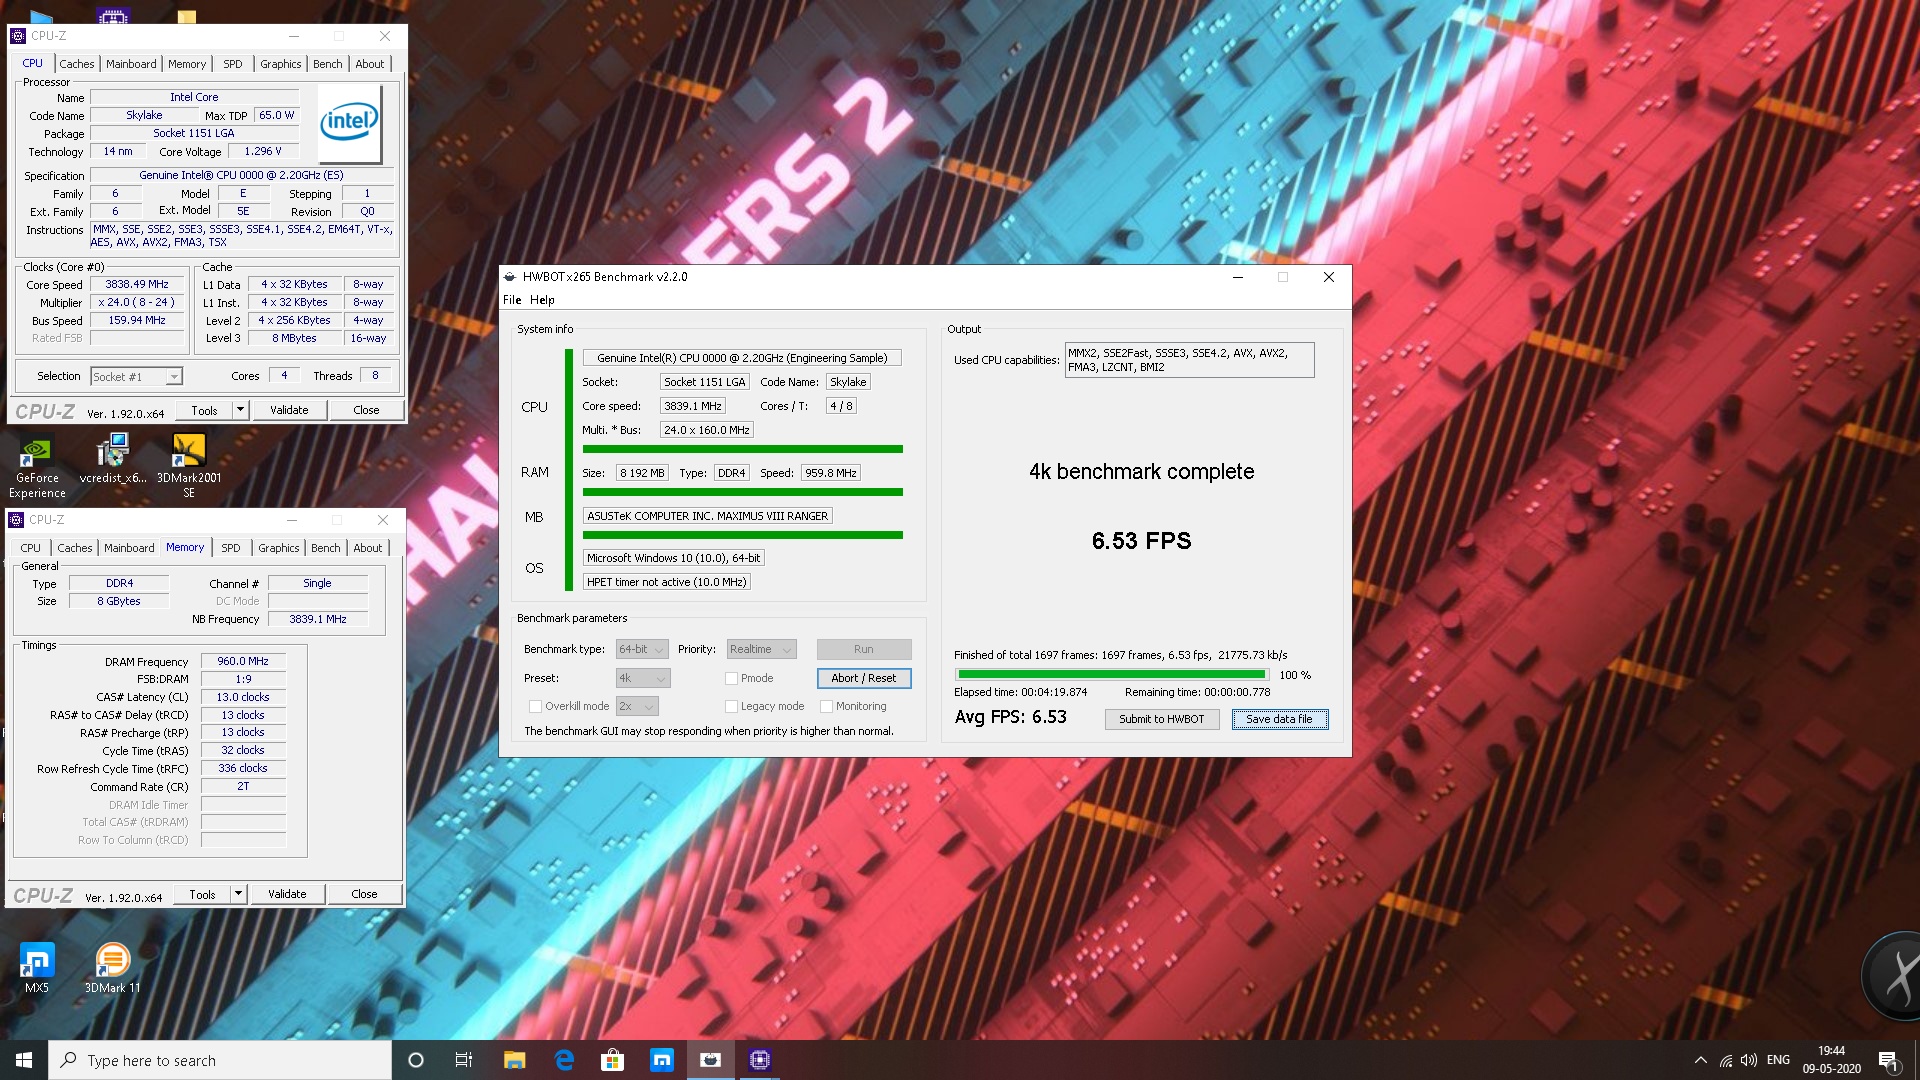Open the vcredist_x64 desktop icon
Screen dimensions: 1920x1080
(113, 460)
